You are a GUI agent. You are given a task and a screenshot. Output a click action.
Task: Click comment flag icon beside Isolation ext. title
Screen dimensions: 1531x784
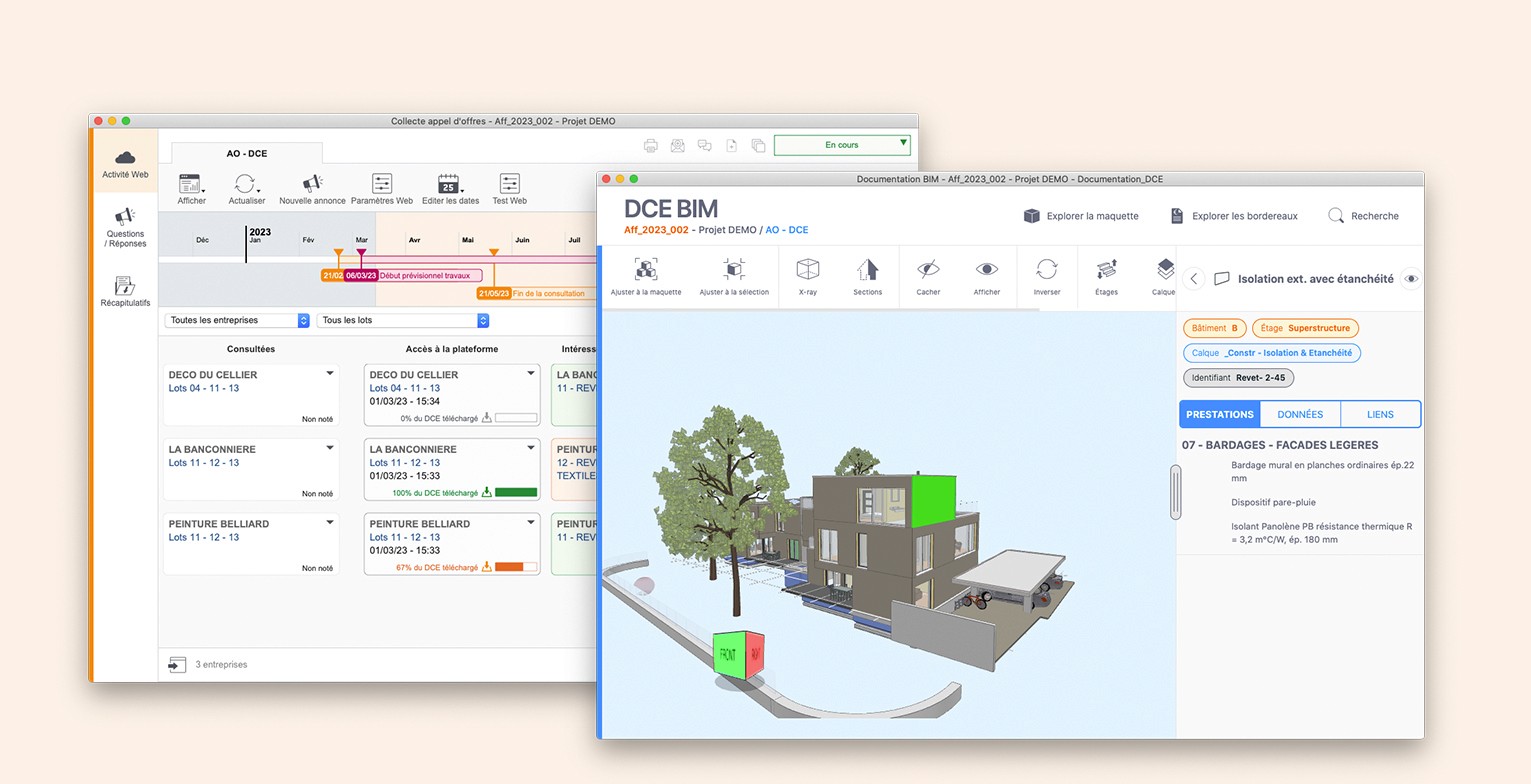coord(1221,279)
